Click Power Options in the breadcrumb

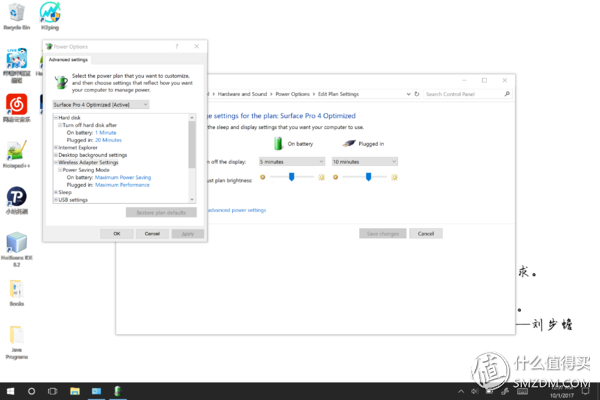point(292,94)
